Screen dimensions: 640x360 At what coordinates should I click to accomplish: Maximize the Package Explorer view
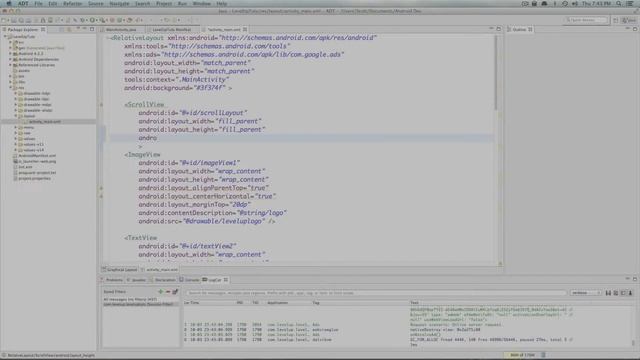point(92,29)
